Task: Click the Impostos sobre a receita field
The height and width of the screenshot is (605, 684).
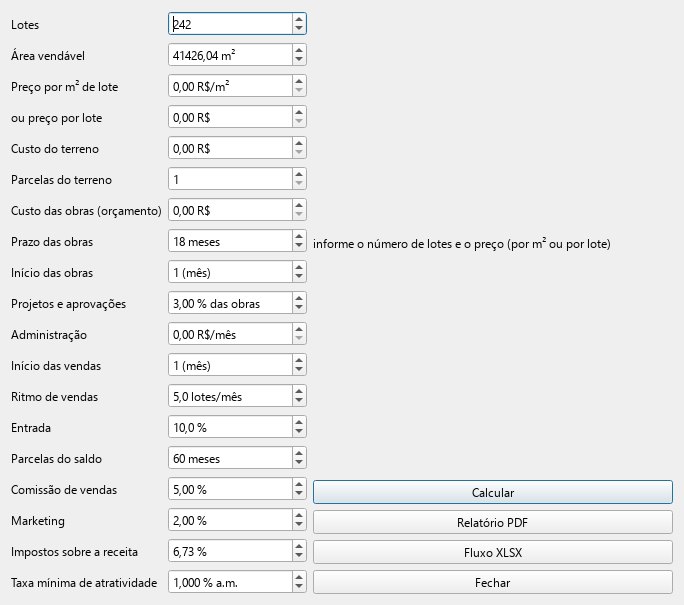Action: [230, 550]
